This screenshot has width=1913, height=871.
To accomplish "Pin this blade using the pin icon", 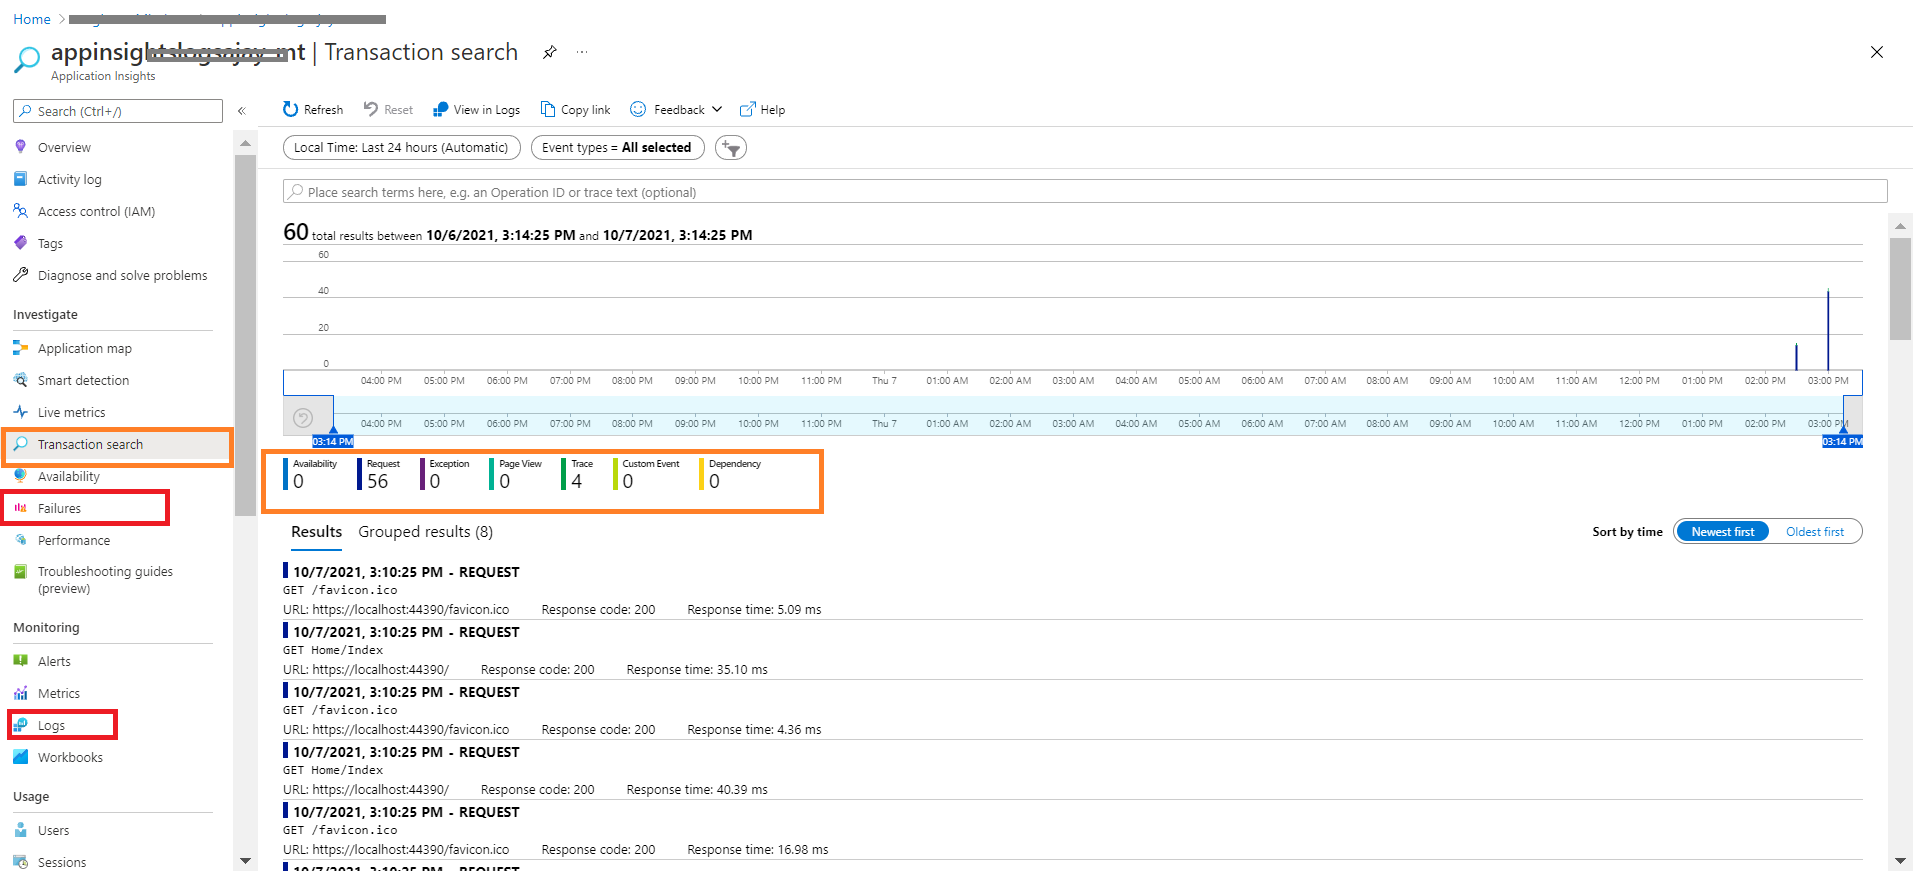I will [x=549, y=52].
